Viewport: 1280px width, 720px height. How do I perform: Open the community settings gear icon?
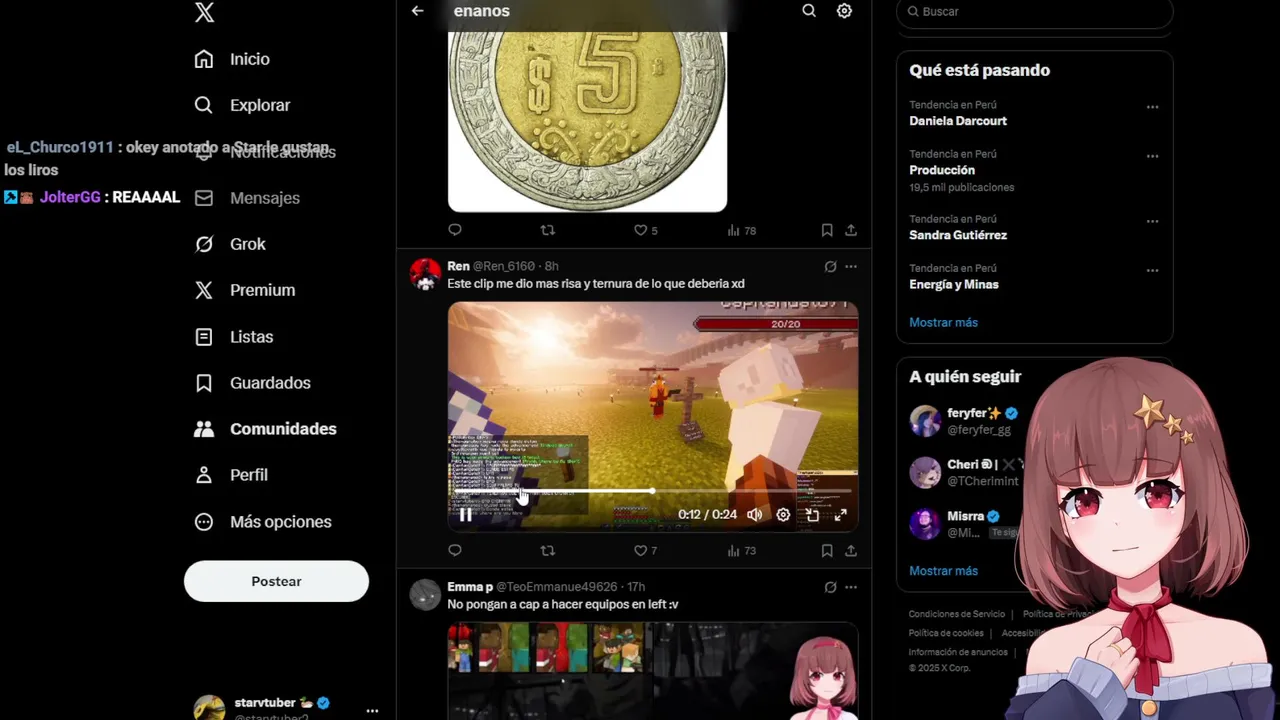click(844, 11)
